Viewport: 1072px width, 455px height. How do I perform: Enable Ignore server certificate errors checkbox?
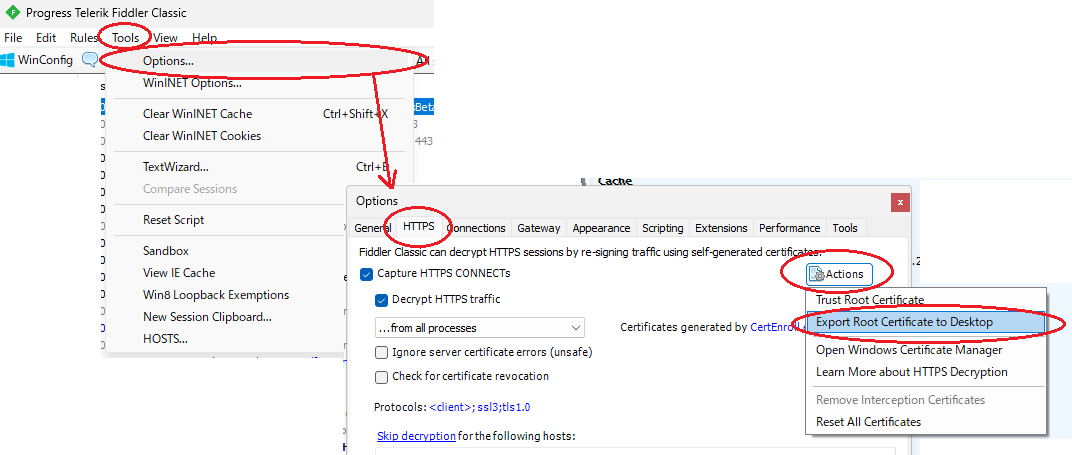381,353
